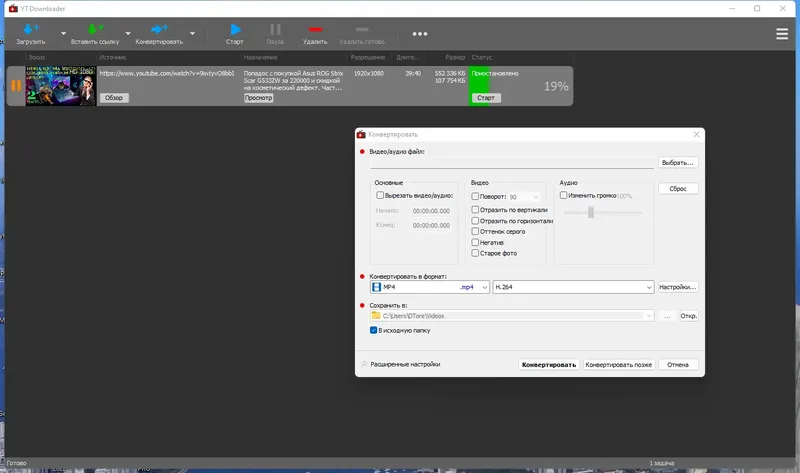Click the 1920x1080 resolution cell
This screenshot has width=800, height=473.
[369, 73]
